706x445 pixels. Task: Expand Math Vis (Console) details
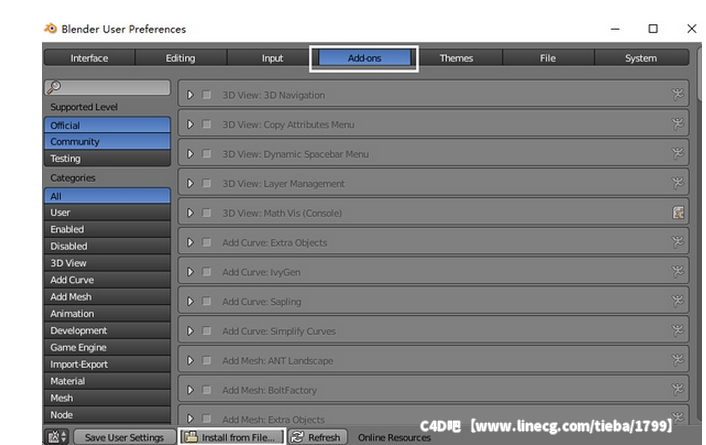pyautogui.click(x=190, y=213)
